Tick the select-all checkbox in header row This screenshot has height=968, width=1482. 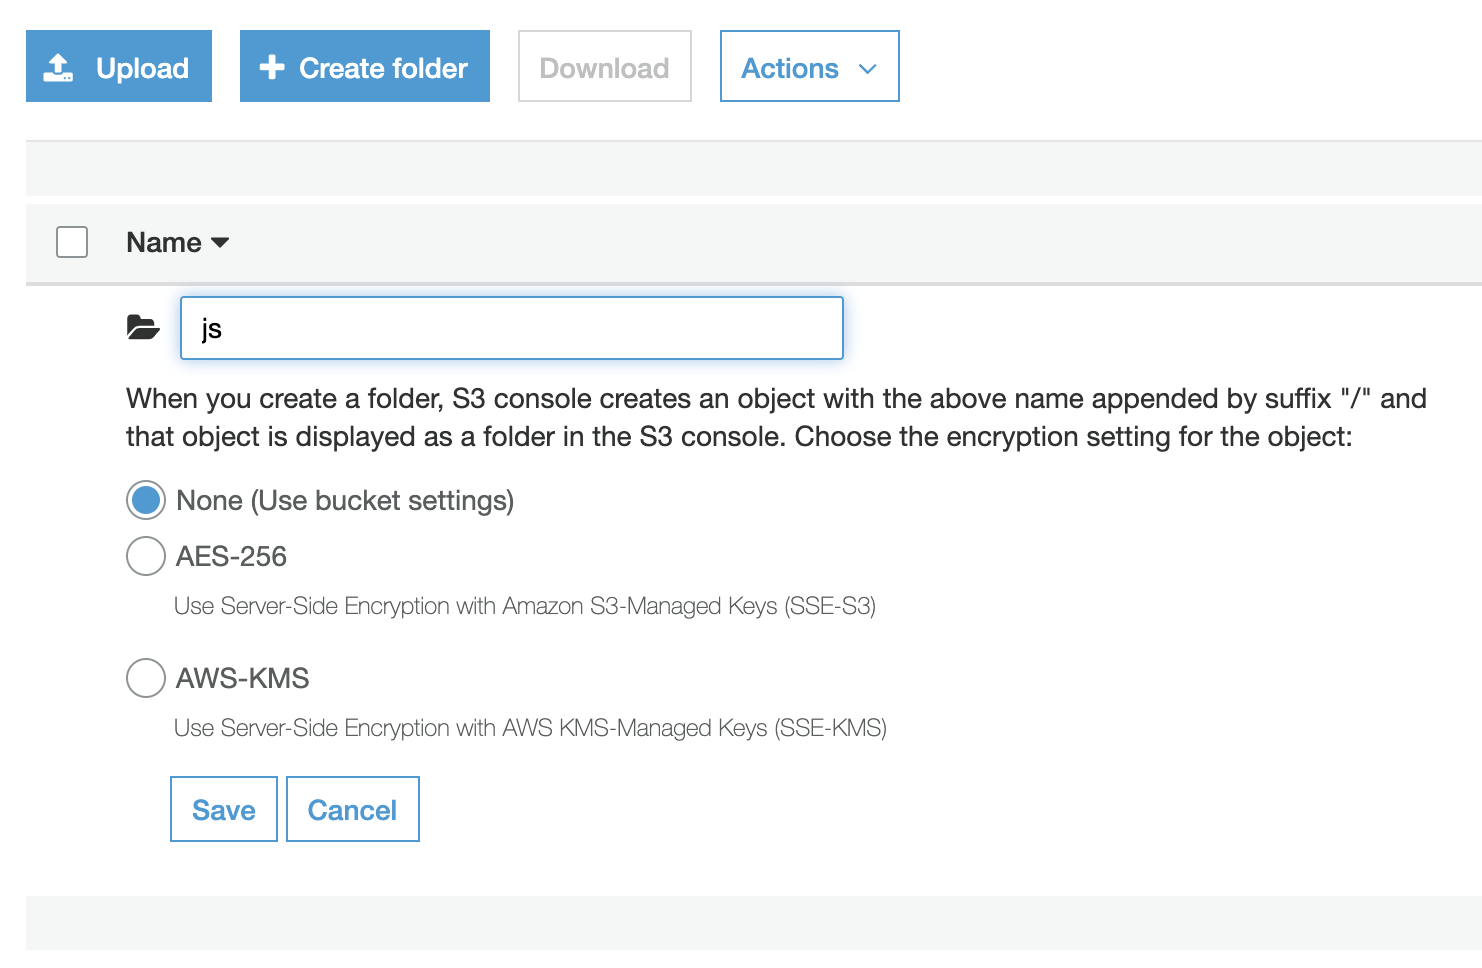point(72,242)
